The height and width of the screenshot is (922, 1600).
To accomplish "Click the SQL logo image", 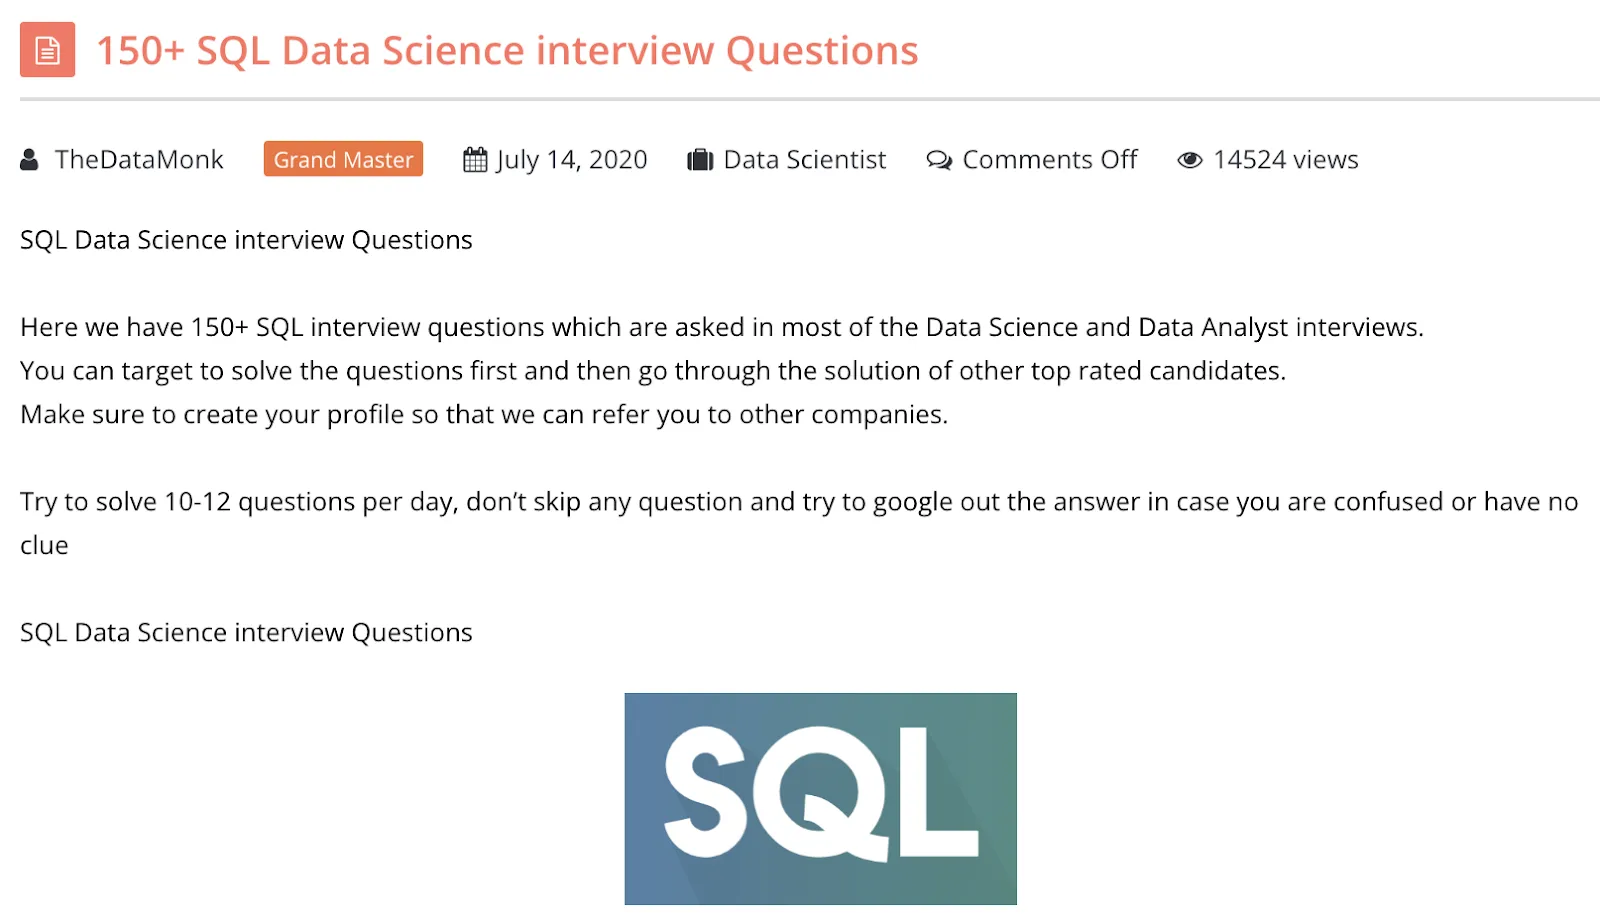I will (x=820, y=798).
